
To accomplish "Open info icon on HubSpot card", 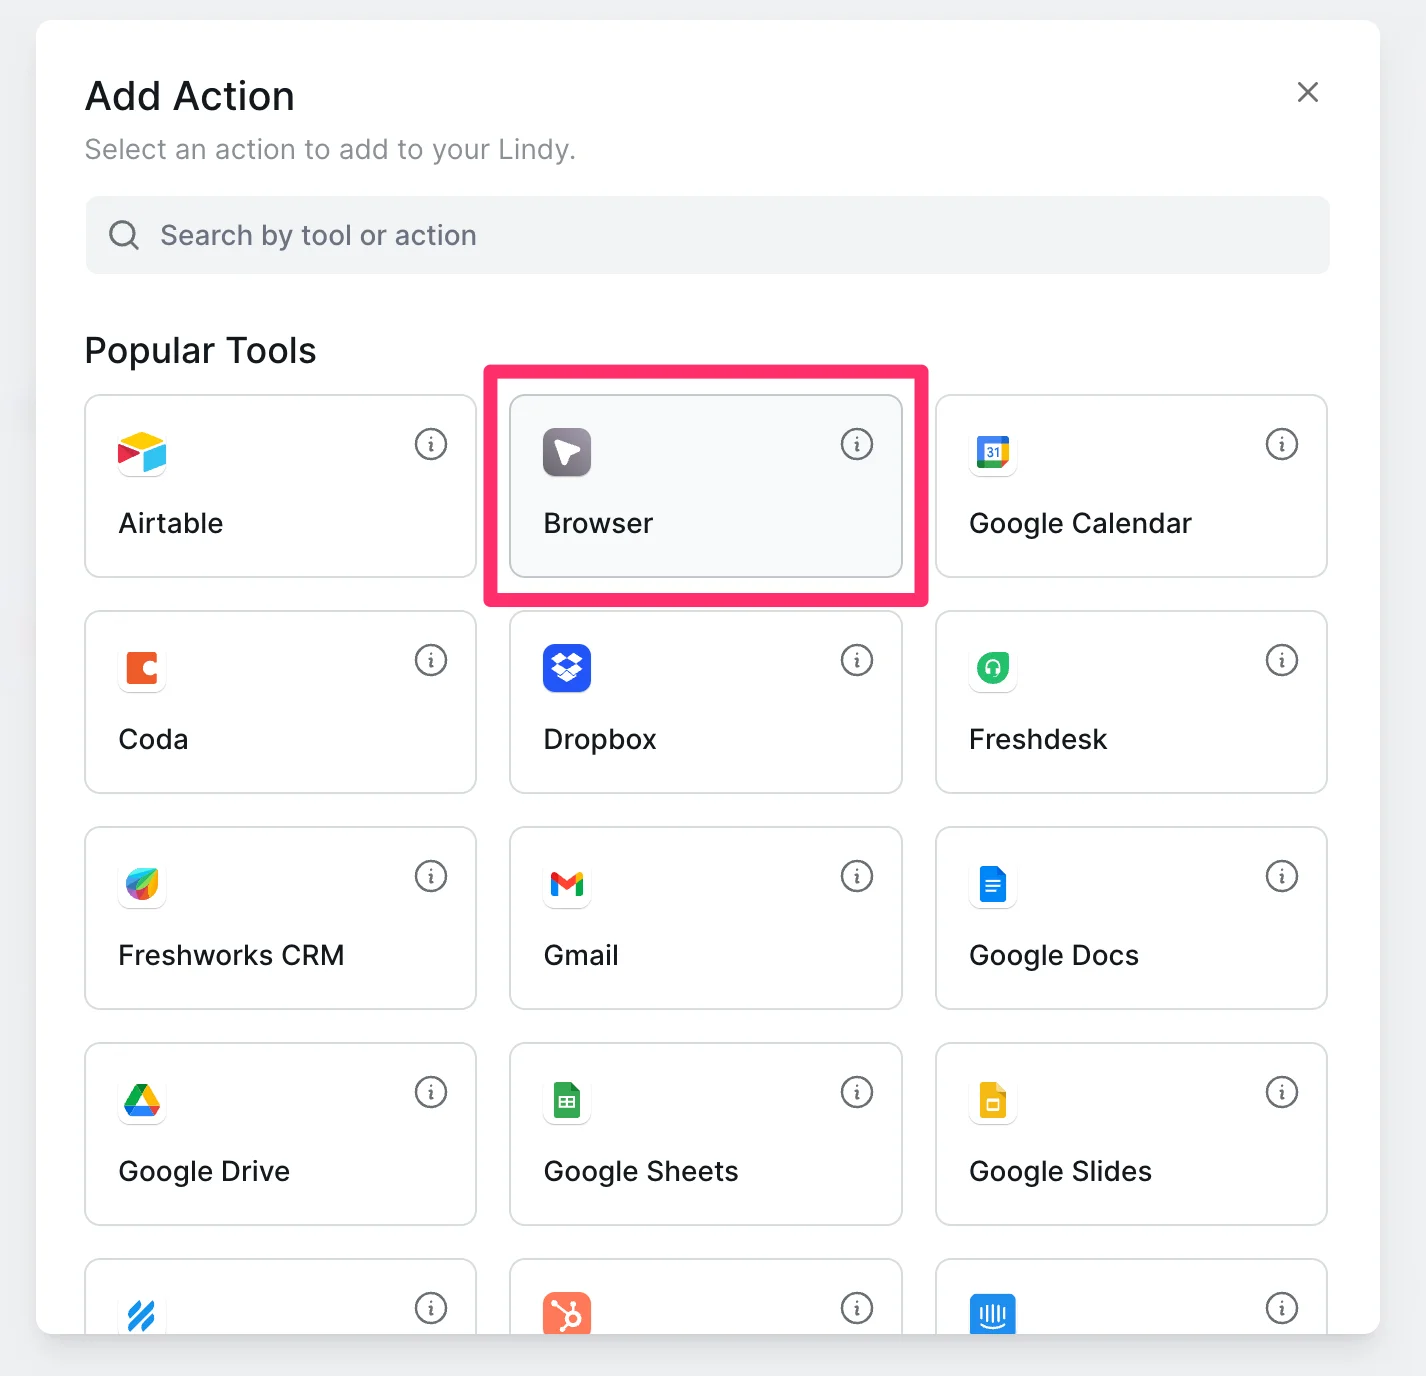I will (857, 1308).
